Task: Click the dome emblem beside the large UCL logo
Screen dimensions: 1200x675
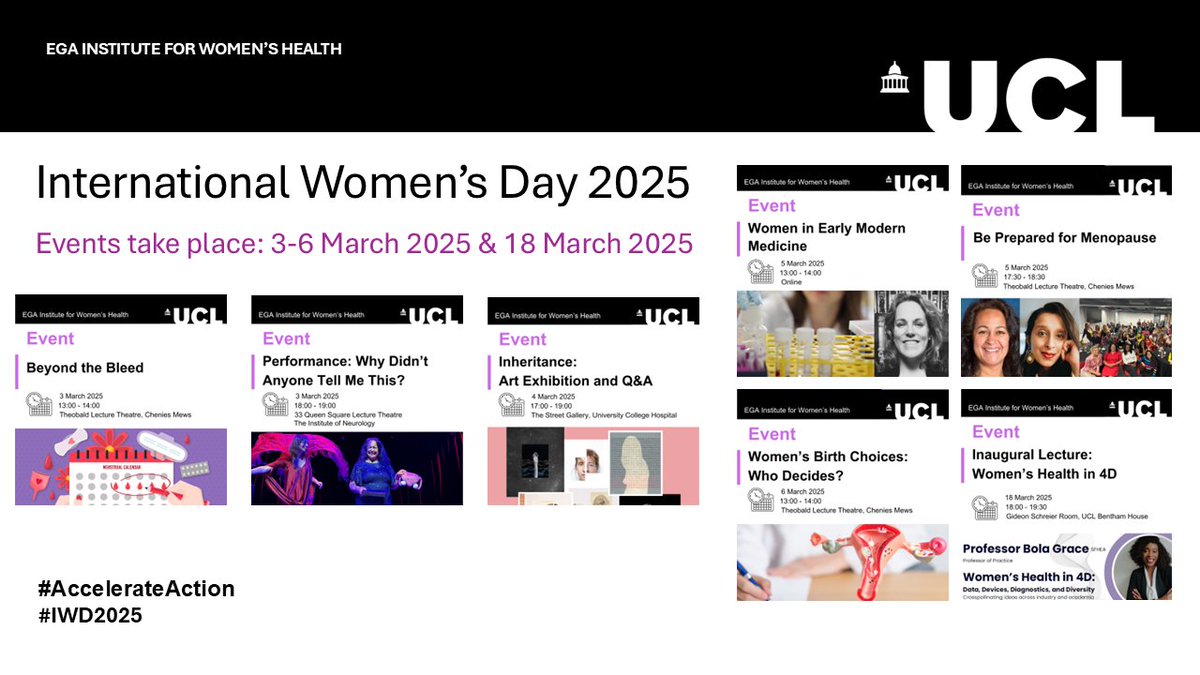Action: pyautogui.click(x=895, y=76)
